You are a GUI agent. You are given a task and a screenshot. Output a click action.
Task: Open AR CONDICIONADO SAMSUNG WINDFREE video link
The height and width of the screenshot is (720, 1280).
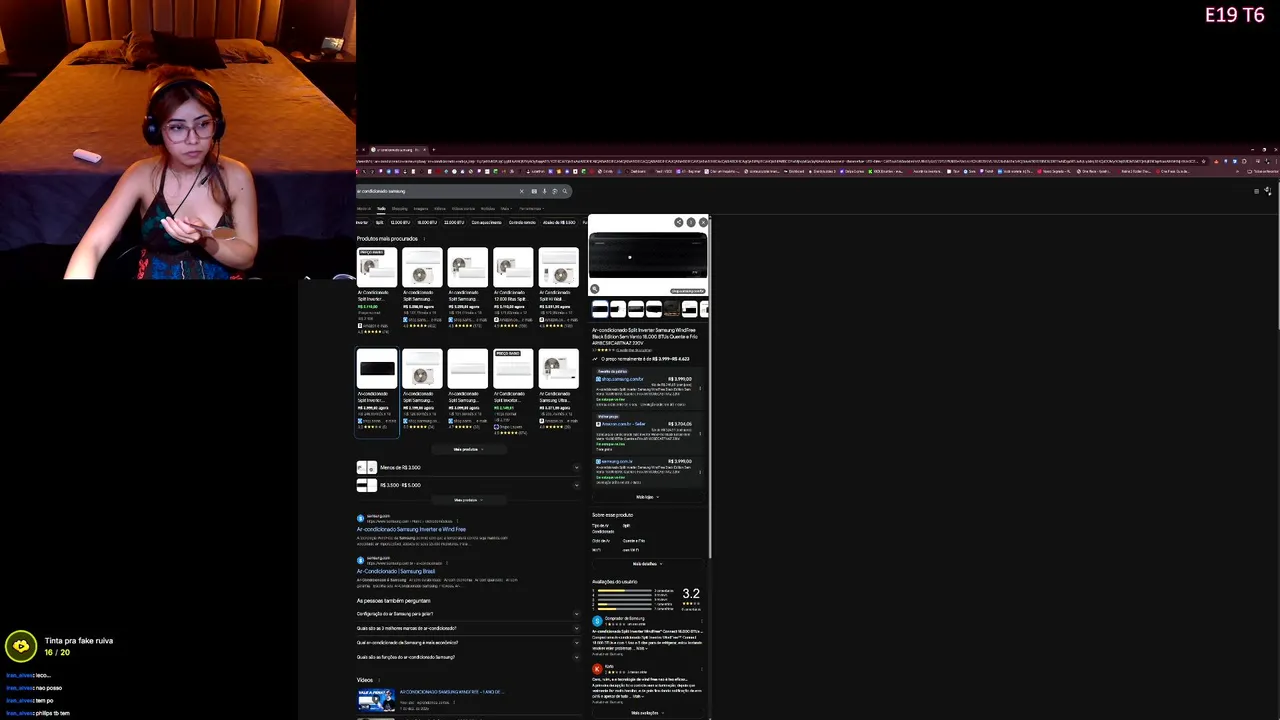point(452,692)
